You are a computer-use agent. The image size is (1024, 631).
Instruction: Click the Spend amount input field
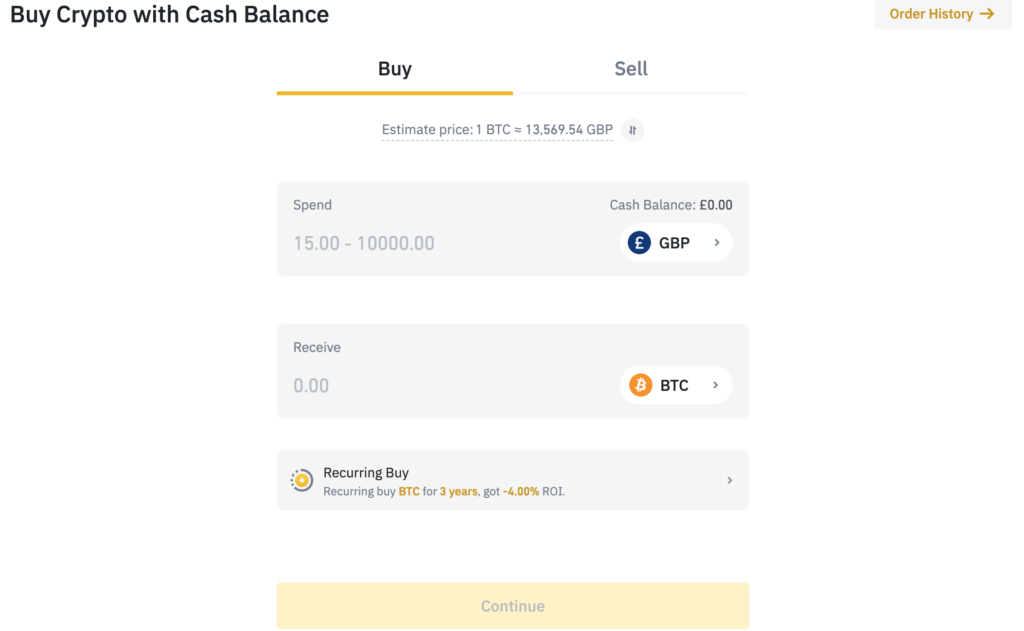[x=400, y=242]
